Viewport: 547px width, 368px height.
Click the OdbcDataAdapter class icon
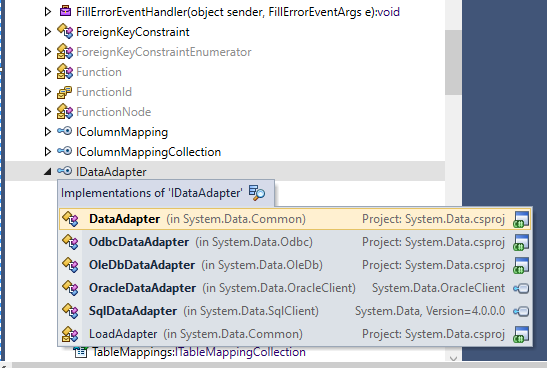coord(70,242)
